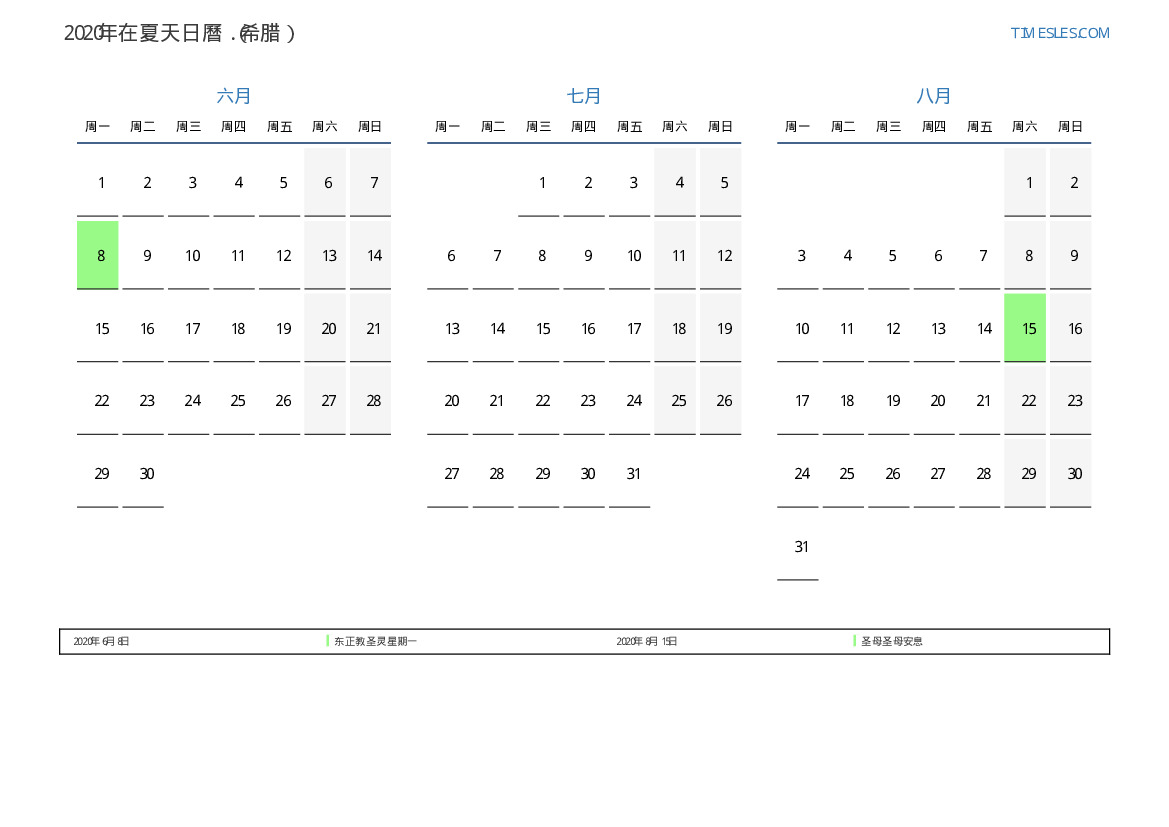Select June 27 shaded Saturday cell
This screenshot has height=827, width=1169.
point(325,400)
